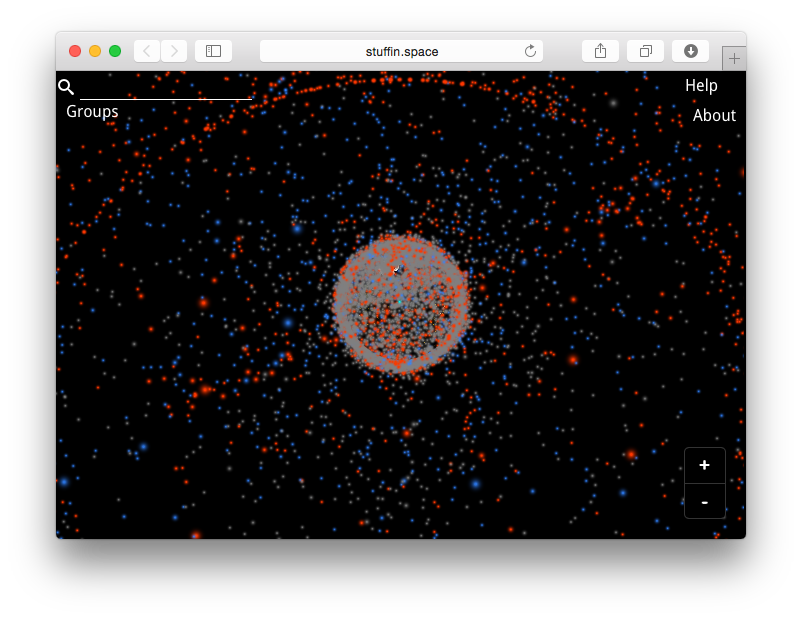Minimize the window with yellow button
802x619 pixels.
(x=95, y=51)
